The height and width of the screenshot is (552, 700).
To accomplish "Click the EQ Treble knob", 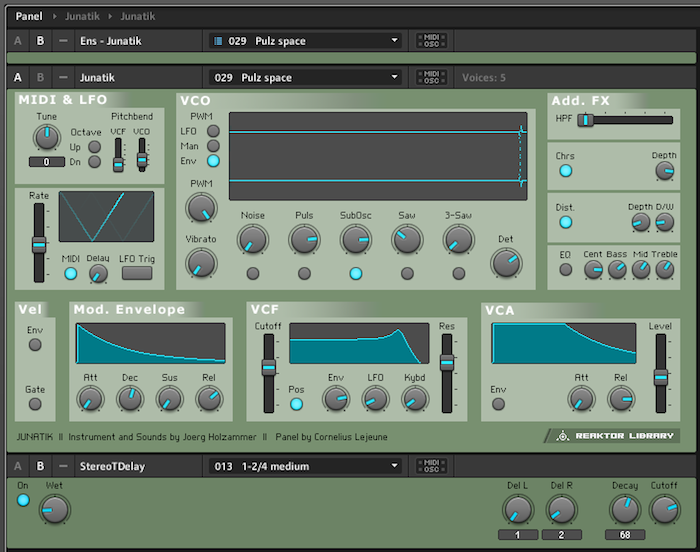I will point(664,269).
